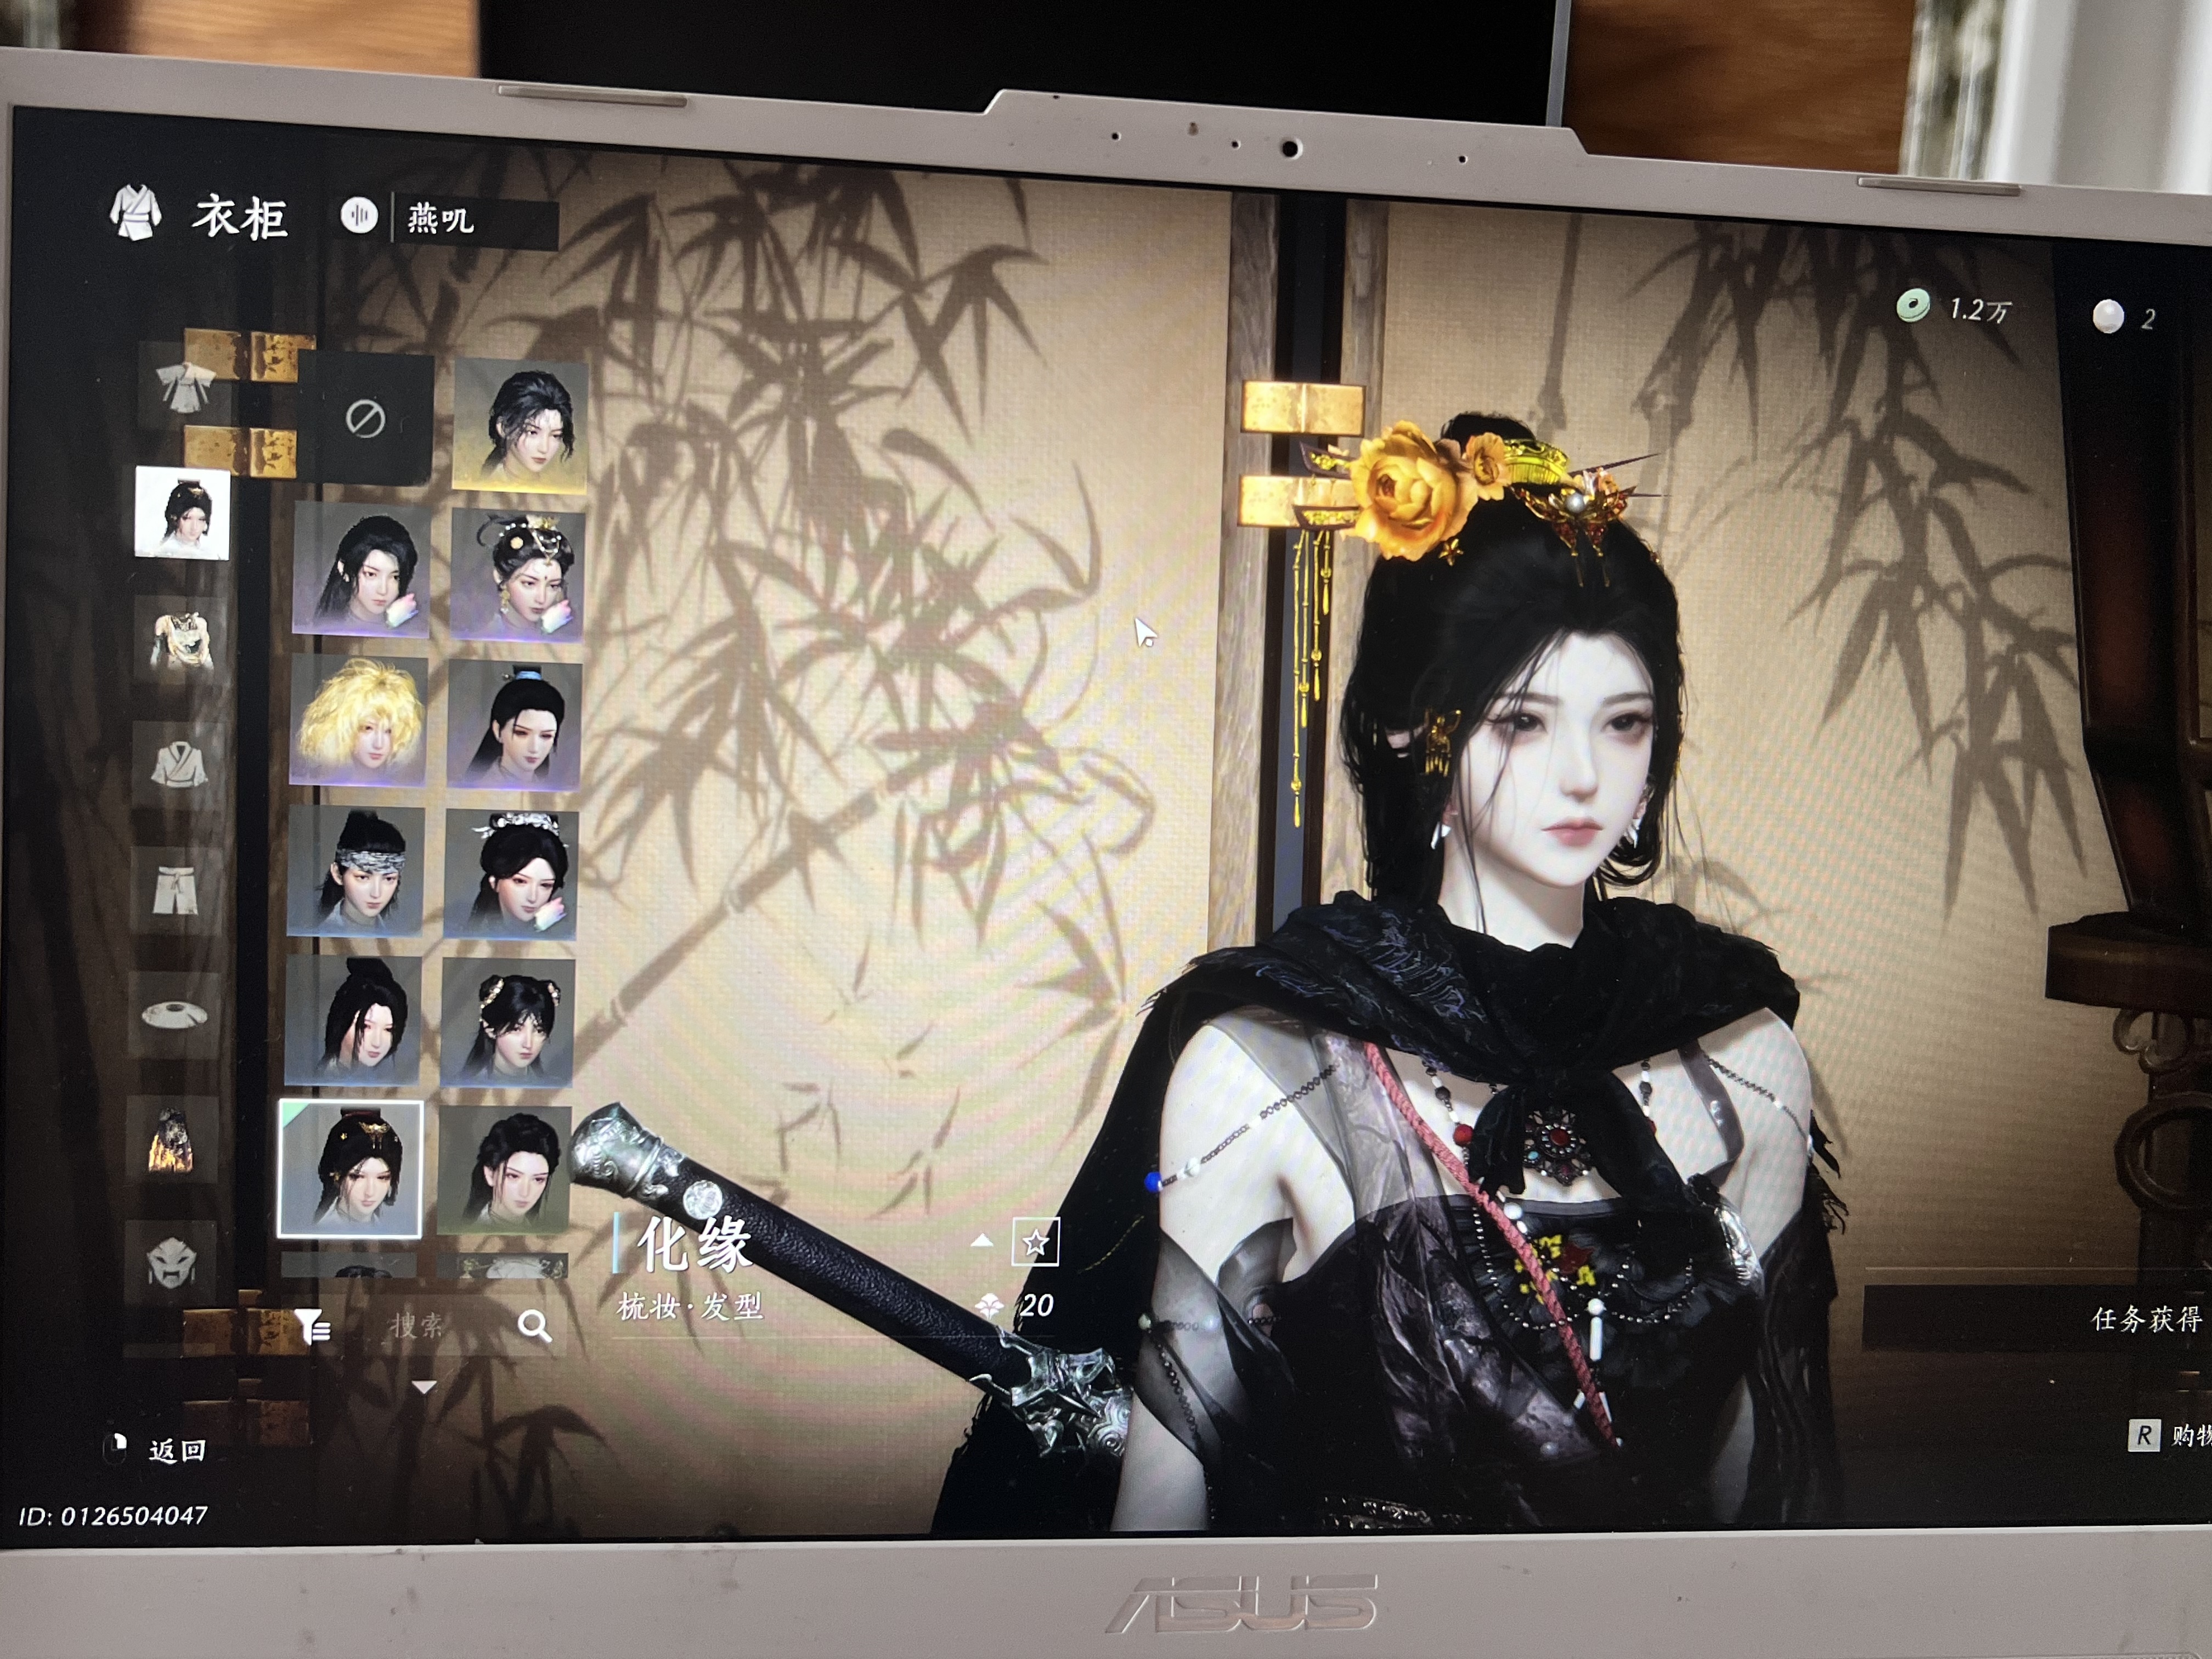
Task: Select the remove hairstyle none slot
Action: (365, 418)
